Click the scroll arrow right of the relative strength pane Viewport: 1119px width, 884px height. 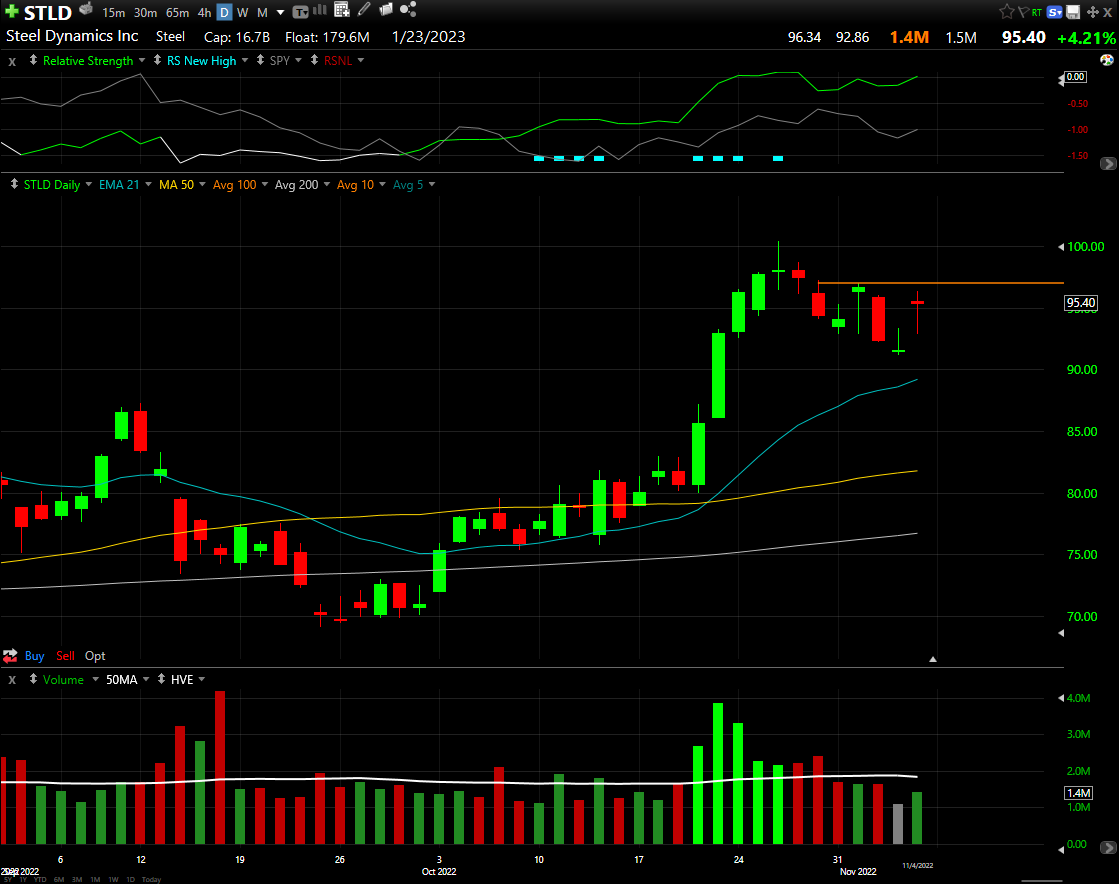1108,163
